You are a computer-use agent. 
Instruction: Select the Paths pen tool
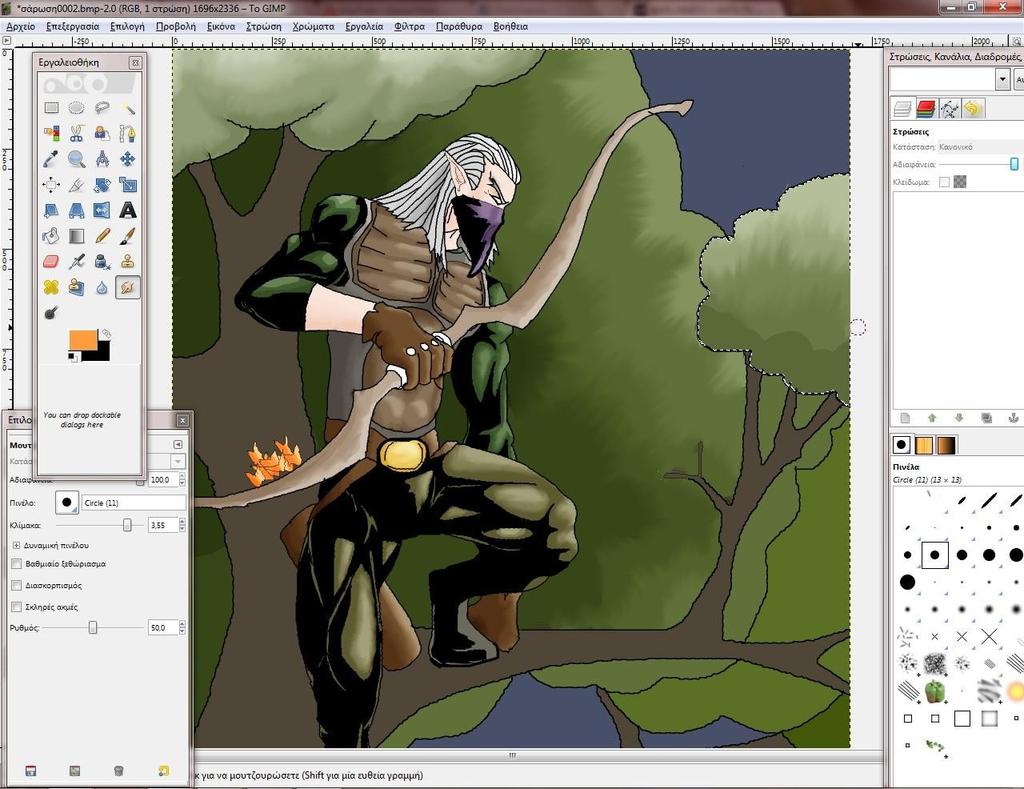click(128, 133)
